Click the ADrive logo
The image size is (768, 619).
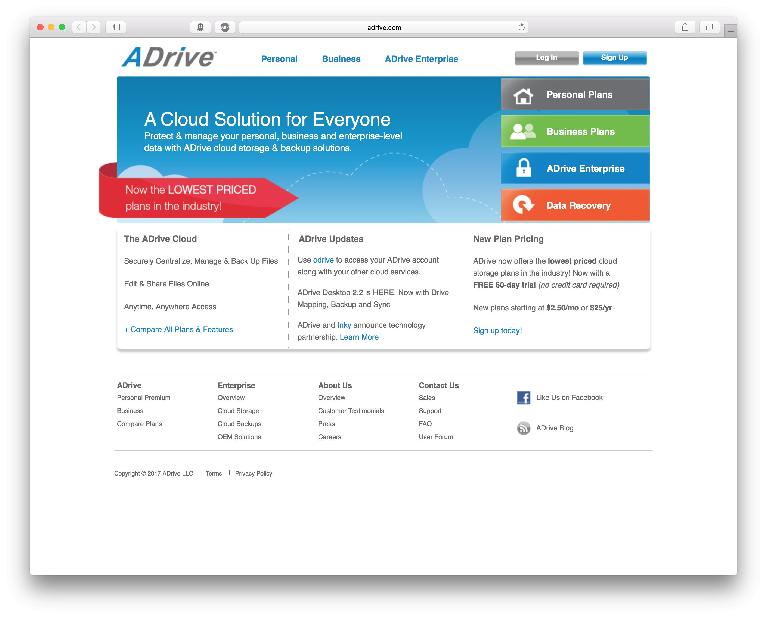169,57
